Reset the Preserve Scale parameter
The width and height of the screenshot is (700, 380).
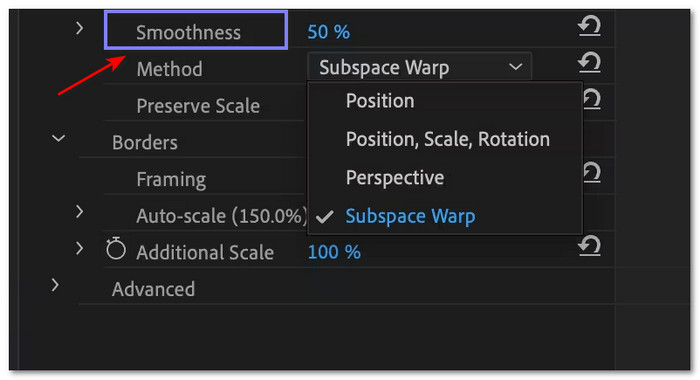592,100
